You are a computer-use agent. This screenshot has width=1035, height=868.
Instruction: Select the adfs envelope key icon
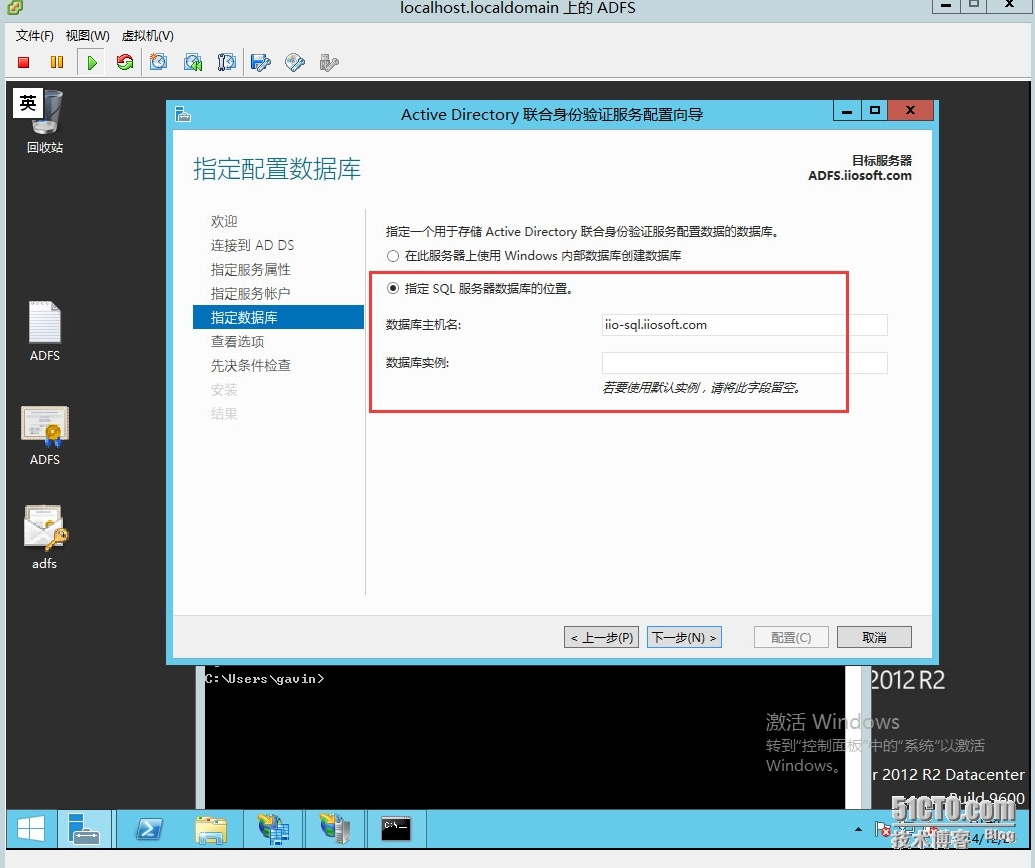pos(45,537)
